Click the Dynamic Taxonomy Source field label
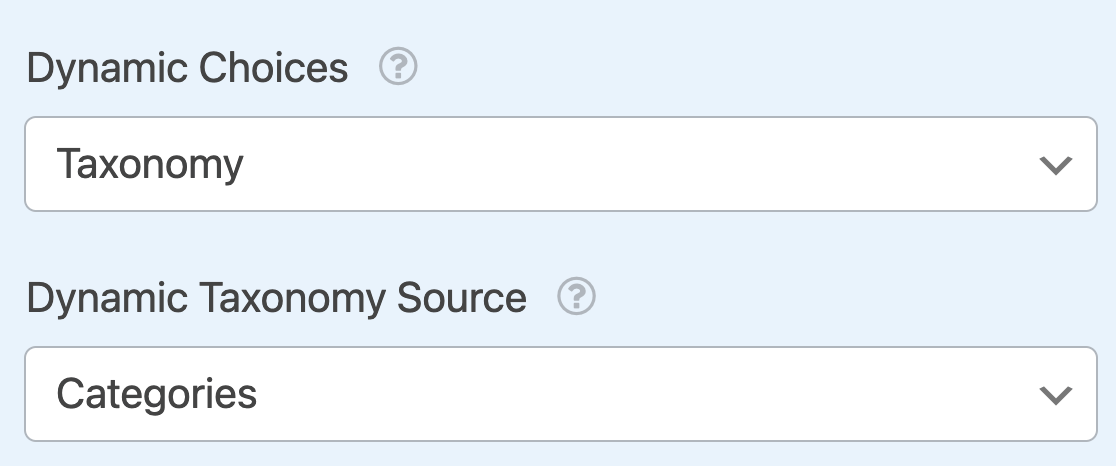The width and height of the screenshot is (1116, 466). pyautogui.click(x=276, y=299)
